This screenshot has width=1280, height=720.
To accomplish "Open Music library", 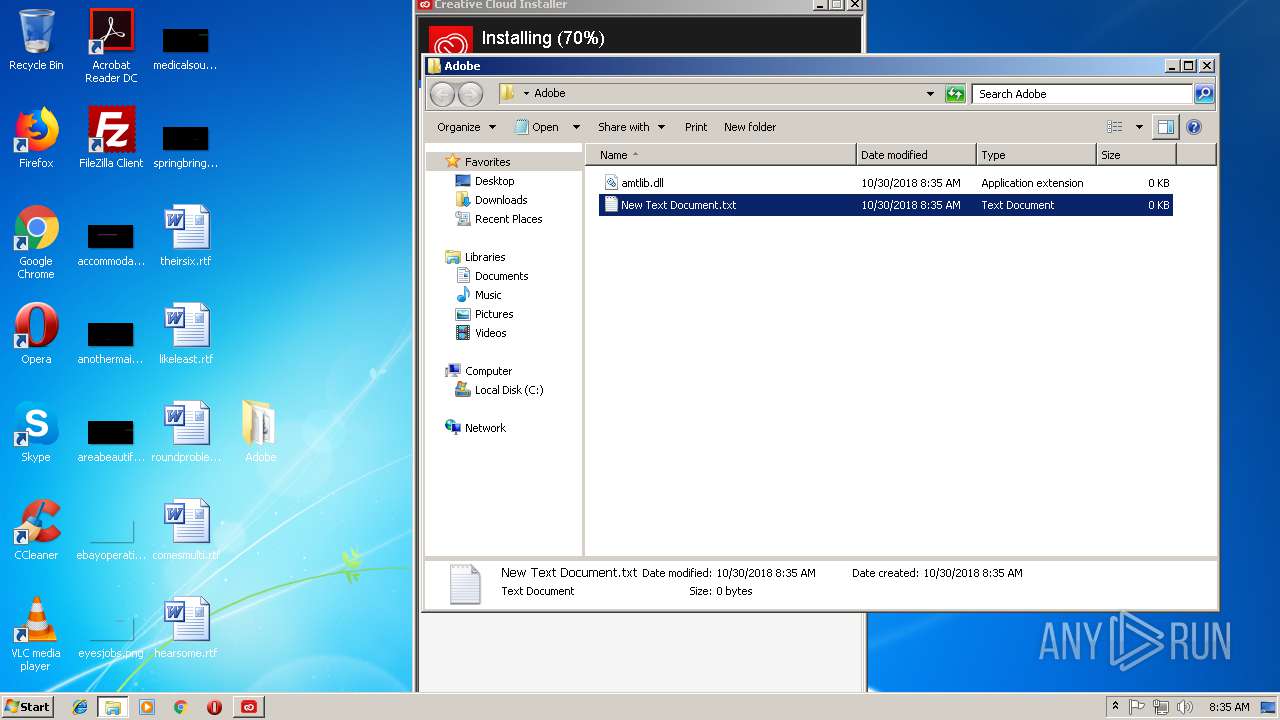I will [488, 295].
